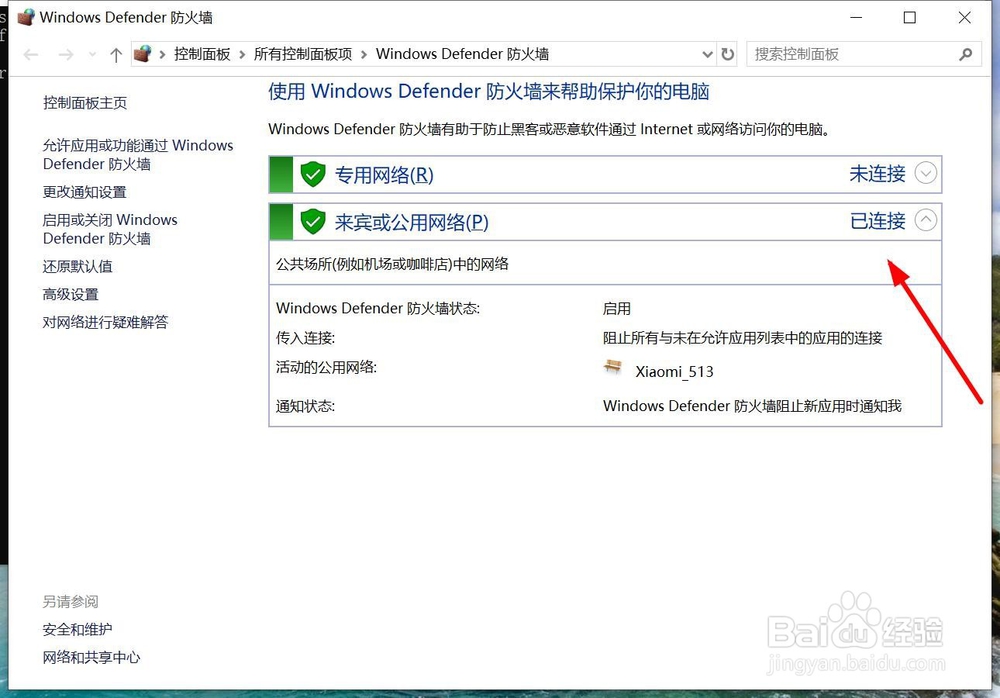The width and height of the screenshot is (1000, 698).
Task: Expand chevron after 控制面板 breadcrumb
Action: coord(242,55)
